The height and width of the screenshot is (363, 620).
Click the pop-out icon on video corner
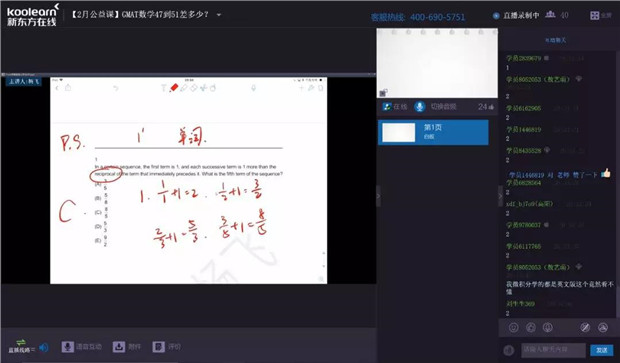tap(383, 93)
